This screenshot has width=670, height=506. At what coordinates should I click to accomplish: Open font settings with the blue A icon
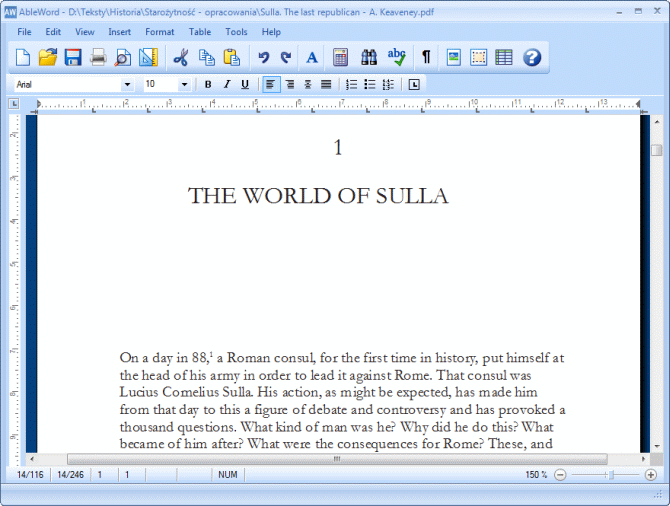[x=312, y=57]
